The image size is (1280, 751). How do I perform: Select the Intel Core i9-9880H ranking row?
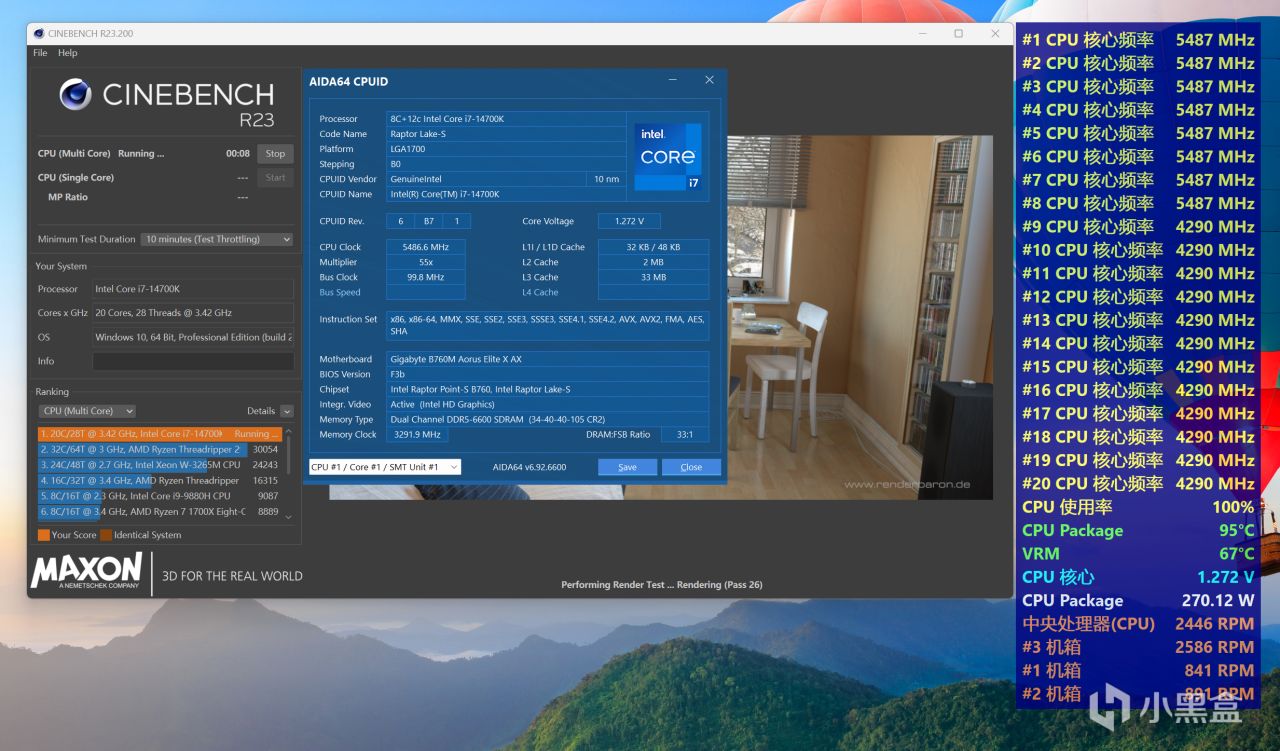pyautogui.click(x=160, y=496)
